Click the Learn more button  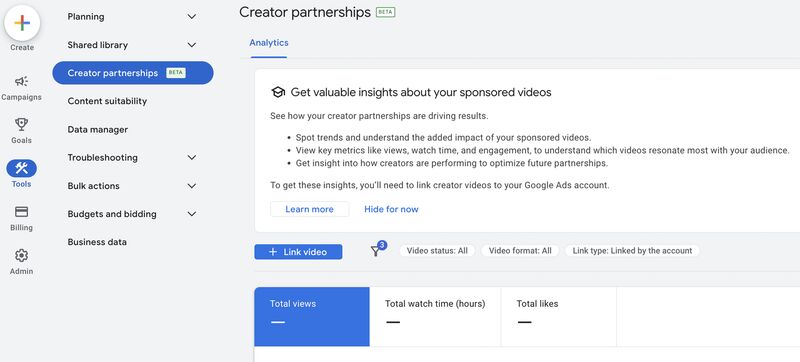click(x=310, y=209)
